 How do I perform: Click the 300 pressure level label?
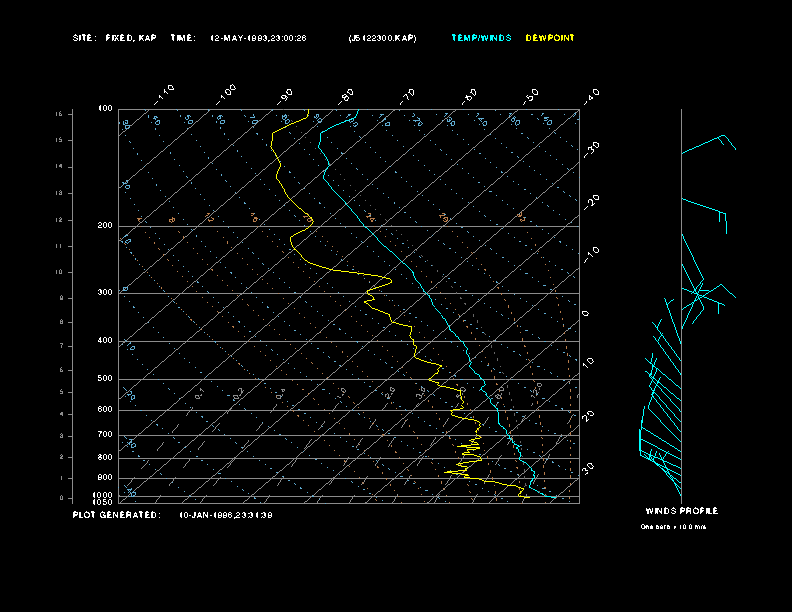[x=105, y=292]
